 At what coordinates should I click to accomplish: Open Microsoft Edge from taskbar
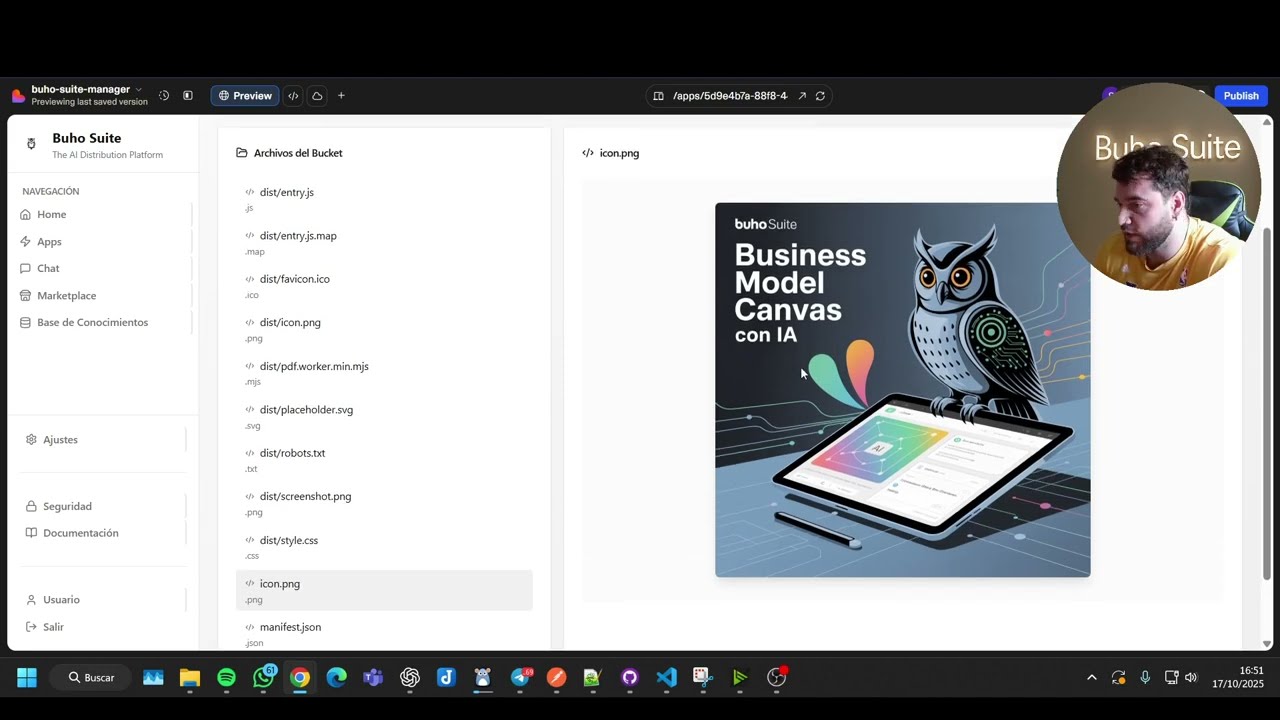[337, 678]
